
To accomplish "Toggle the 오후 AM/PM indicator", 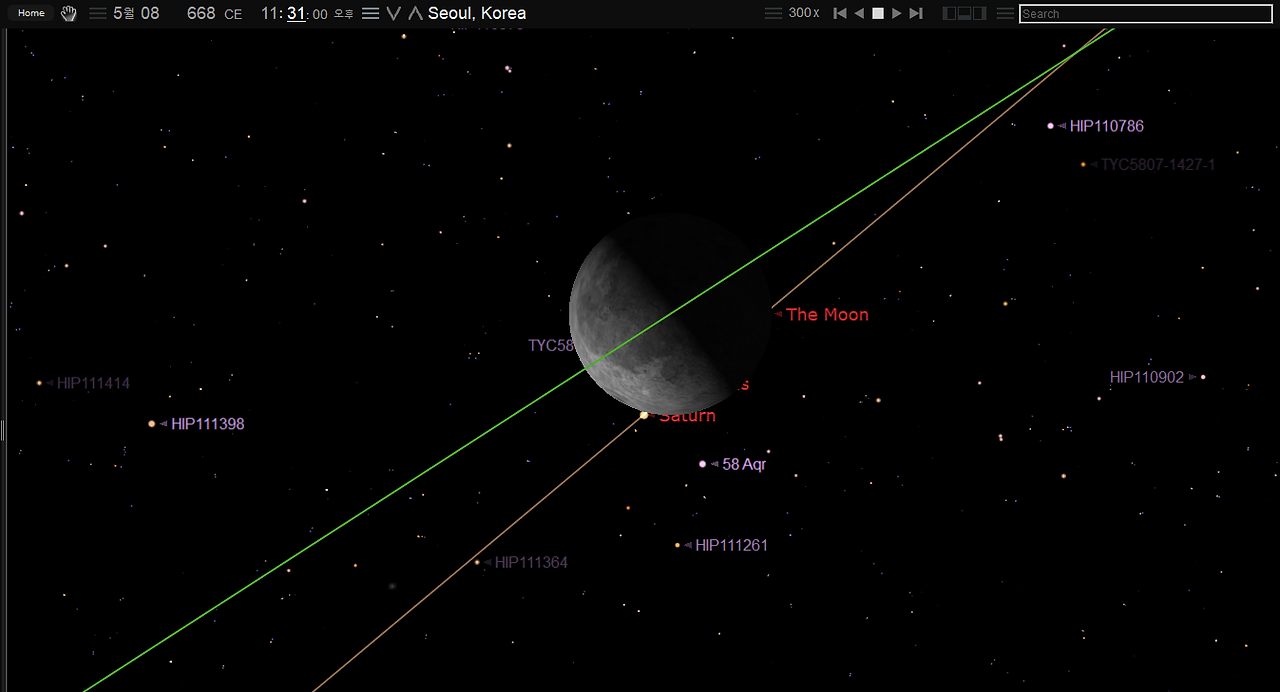I will 343,14.
